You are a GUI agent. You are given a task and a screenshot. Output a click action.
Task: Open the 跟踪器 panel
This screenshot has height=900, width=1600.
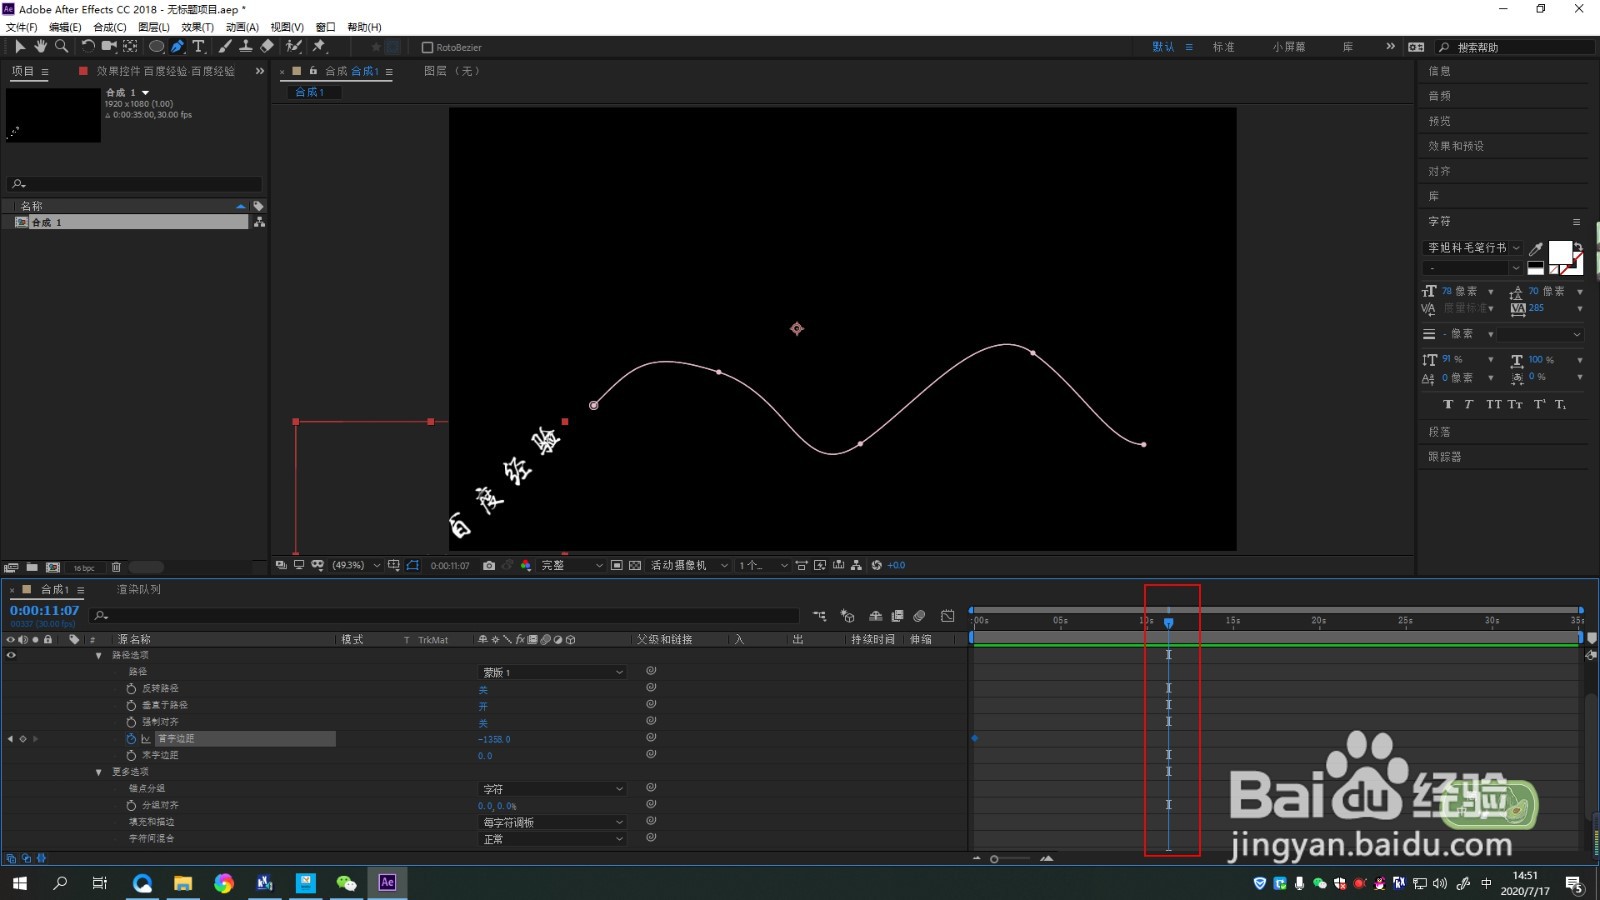click(x=1445, y=457)
